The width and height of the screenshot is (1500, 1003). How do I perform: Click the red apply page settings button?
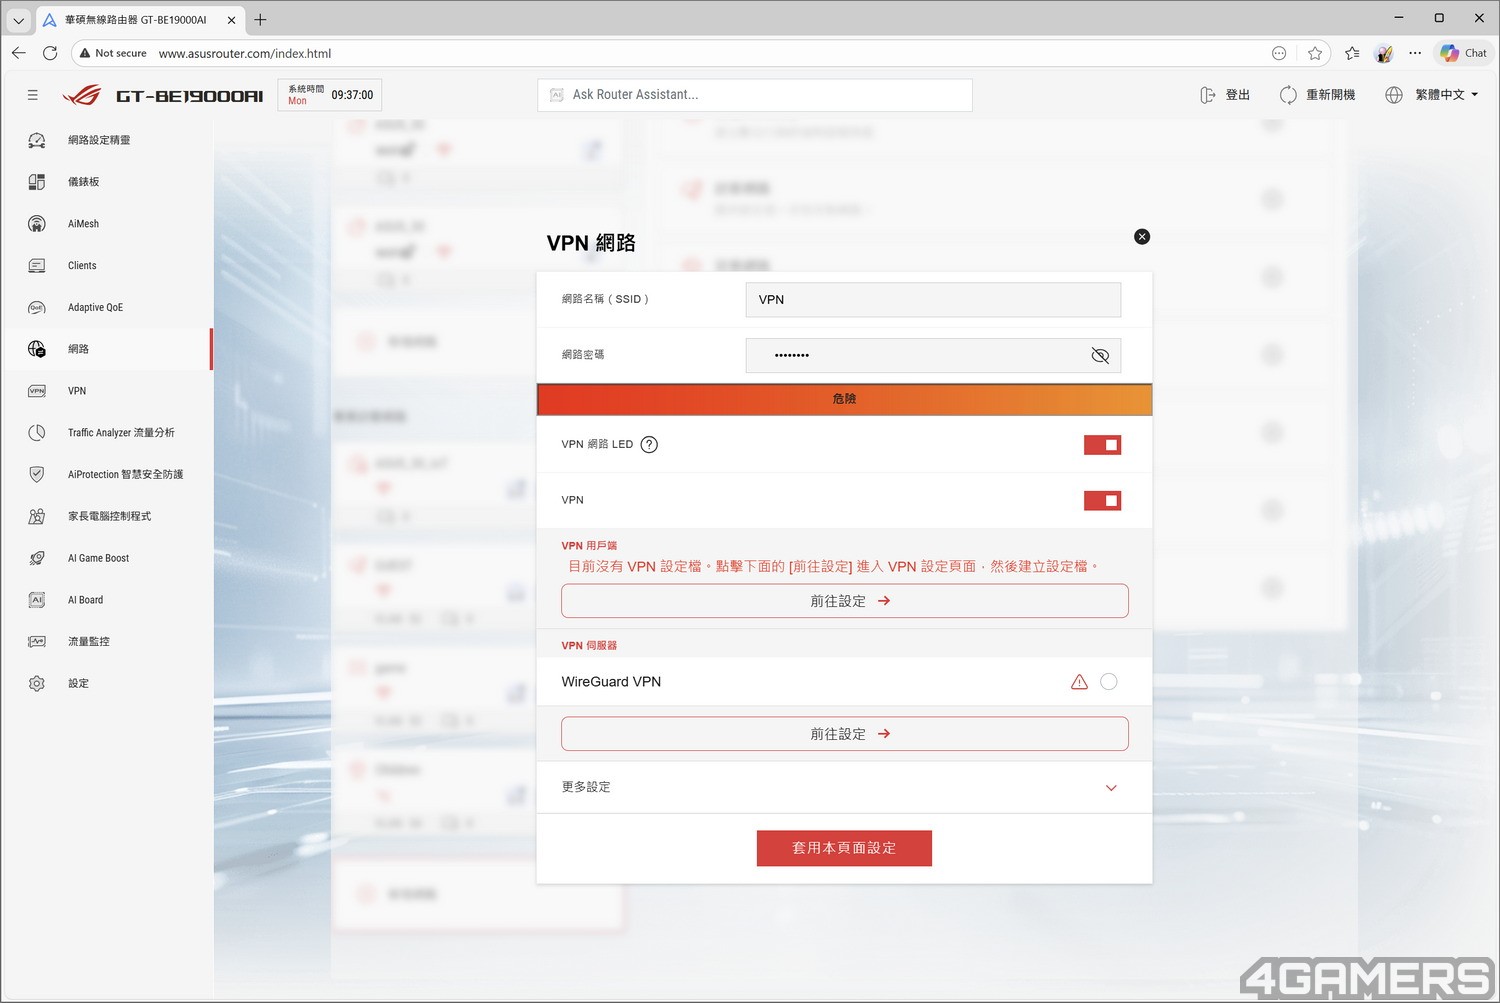pos(844,848)
